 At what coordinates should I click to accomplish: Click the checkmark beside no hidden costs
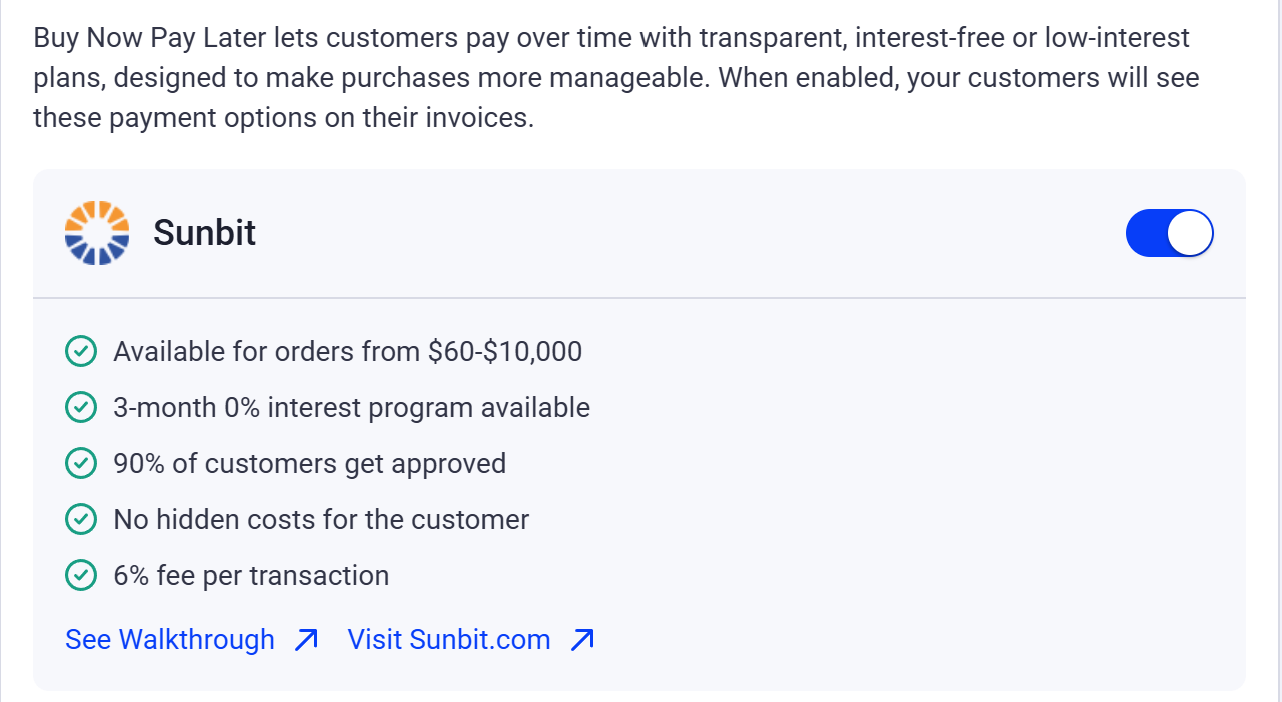tap(81, 520)
